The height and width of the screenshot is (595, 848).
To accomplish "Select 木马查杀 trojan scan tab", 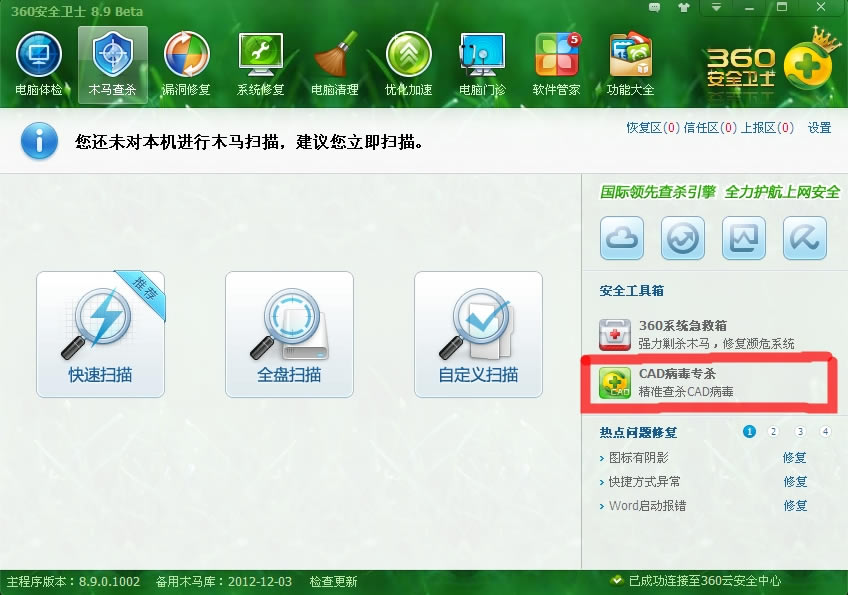I will pyautogui.click(x=112, y=64).
